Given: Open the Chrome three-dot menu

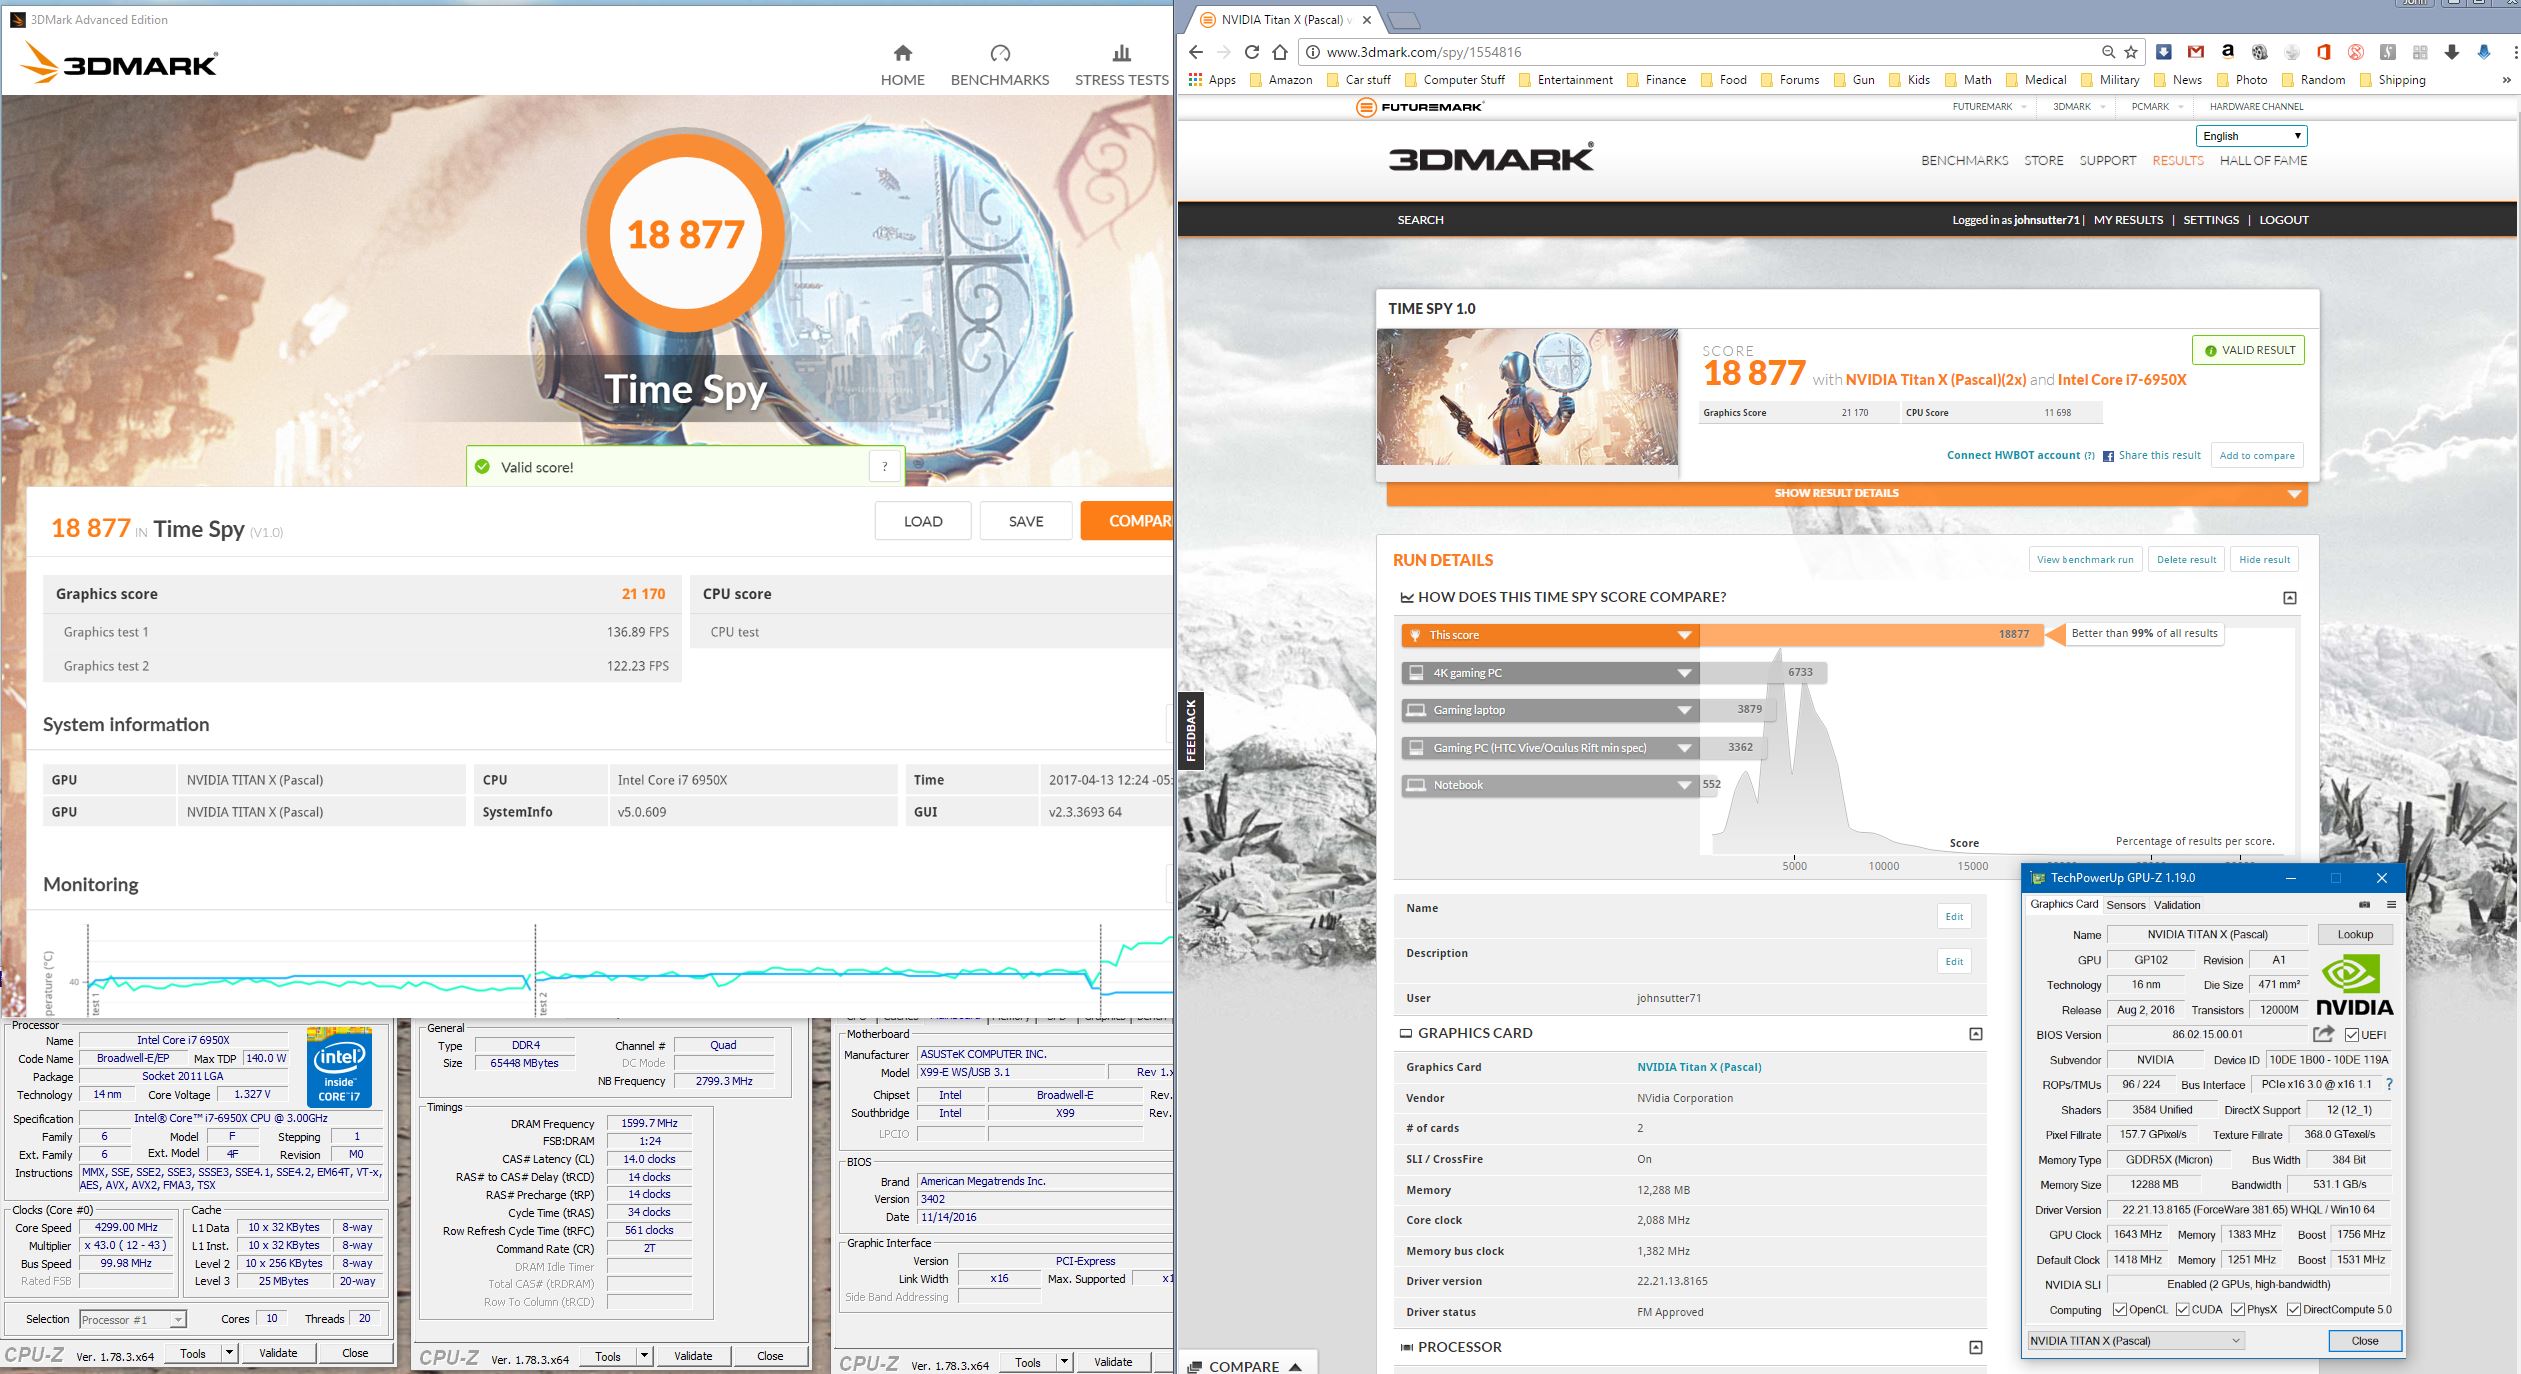Looking at the screenshot, I should [2515, 52].
